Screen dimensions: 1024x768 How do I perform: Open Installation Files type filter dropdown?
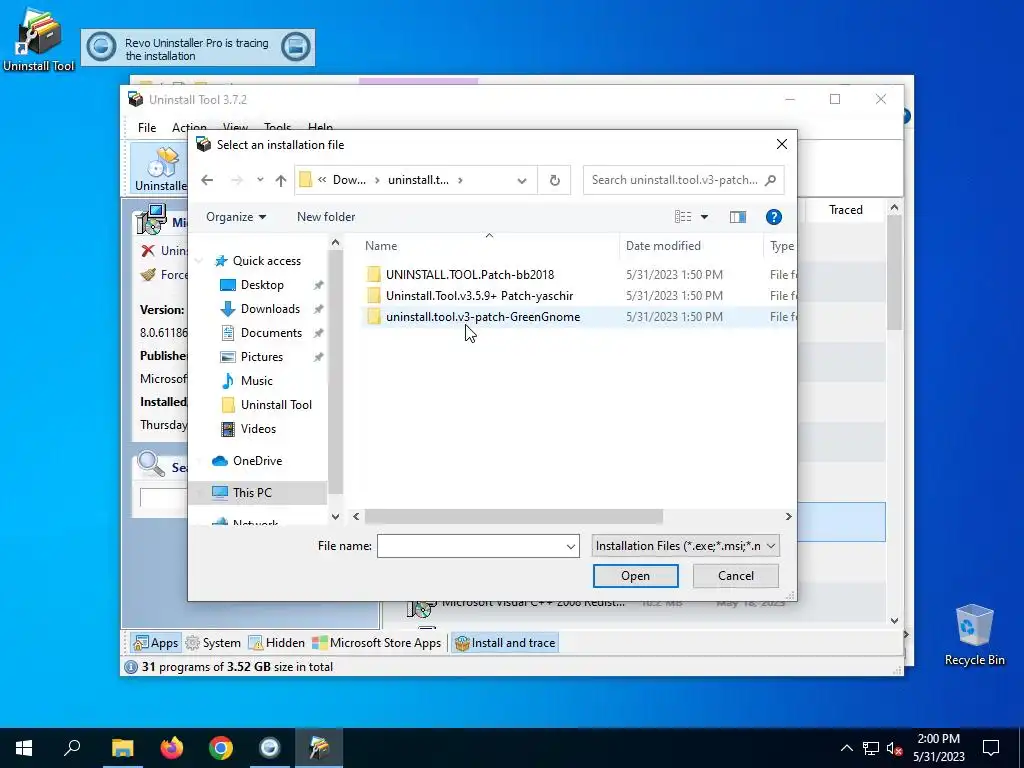pos(686,546)
